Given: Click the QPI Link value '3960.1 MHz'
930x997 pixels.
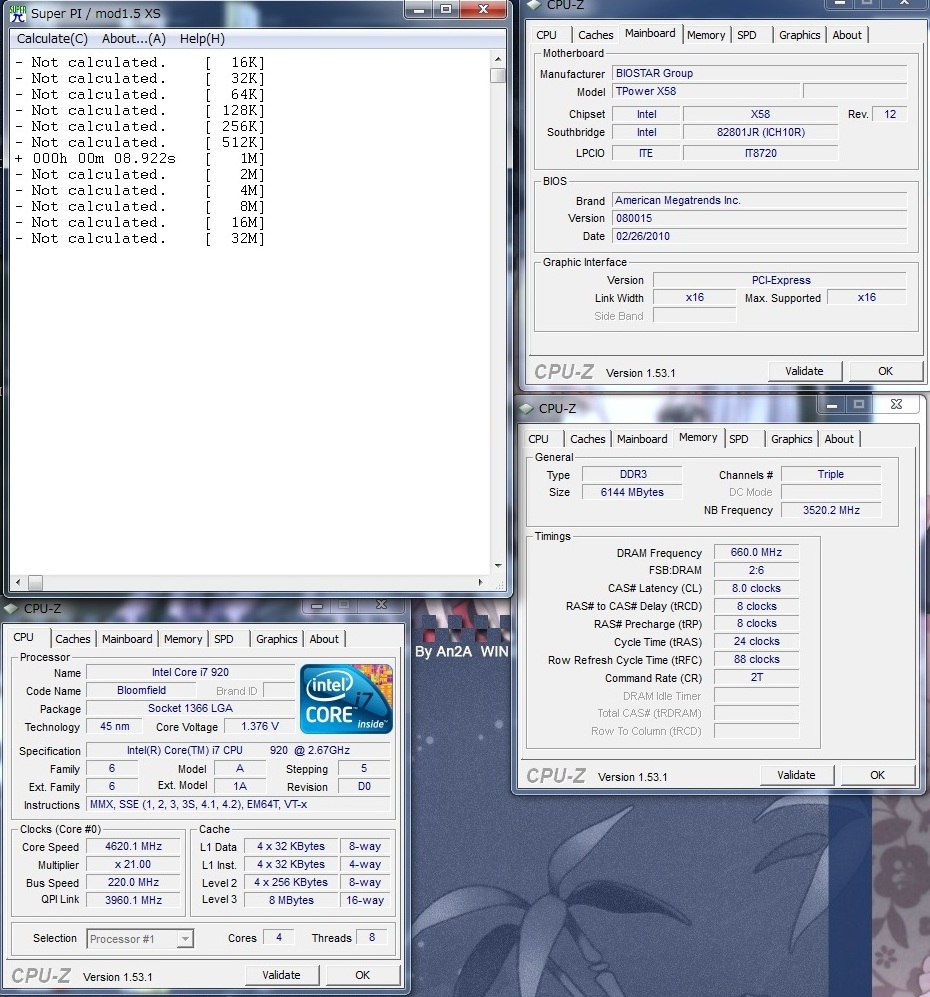Looking at the screenshot, I should [133, 900].
